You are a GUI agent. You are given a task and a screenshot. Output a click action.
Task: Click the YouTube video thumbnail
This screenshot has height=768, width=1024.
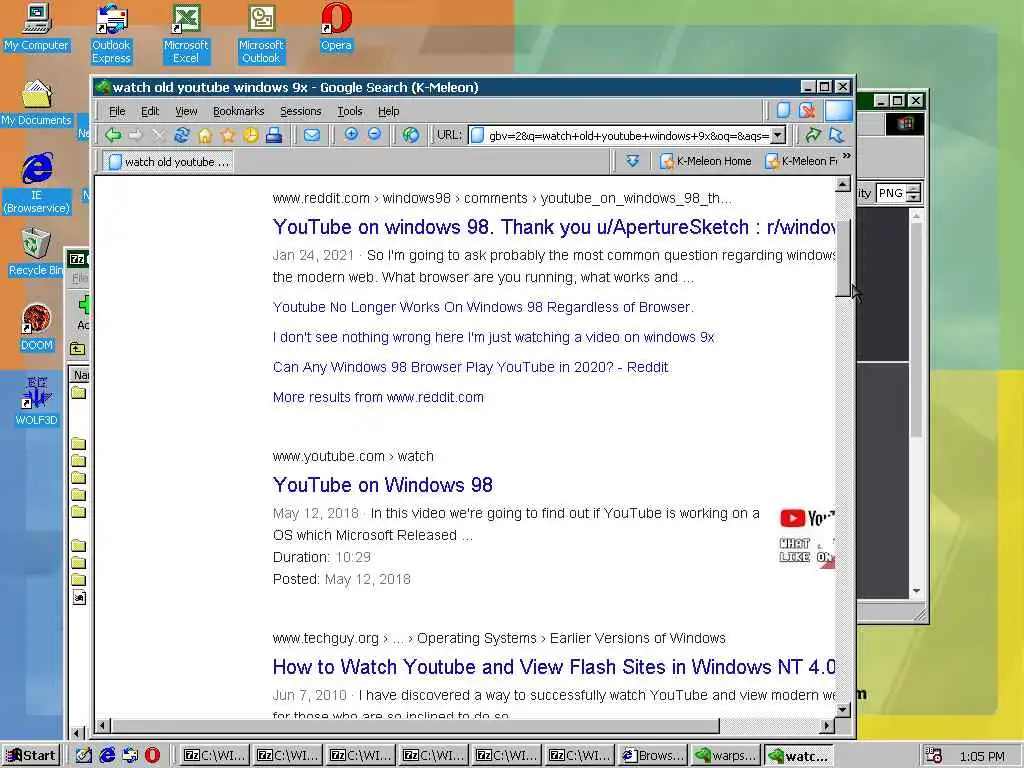pyautogui.click(x=807, y=536)
